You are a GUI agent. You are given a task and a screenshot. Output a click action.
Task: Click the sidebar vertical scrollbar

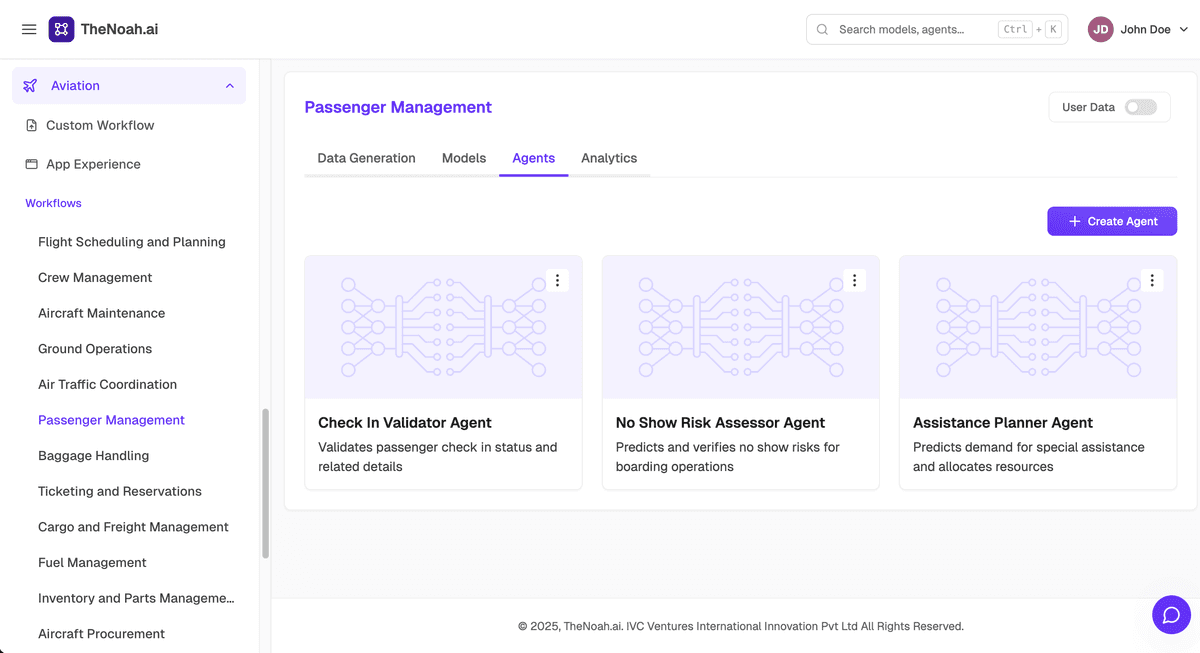click(265, 483)
